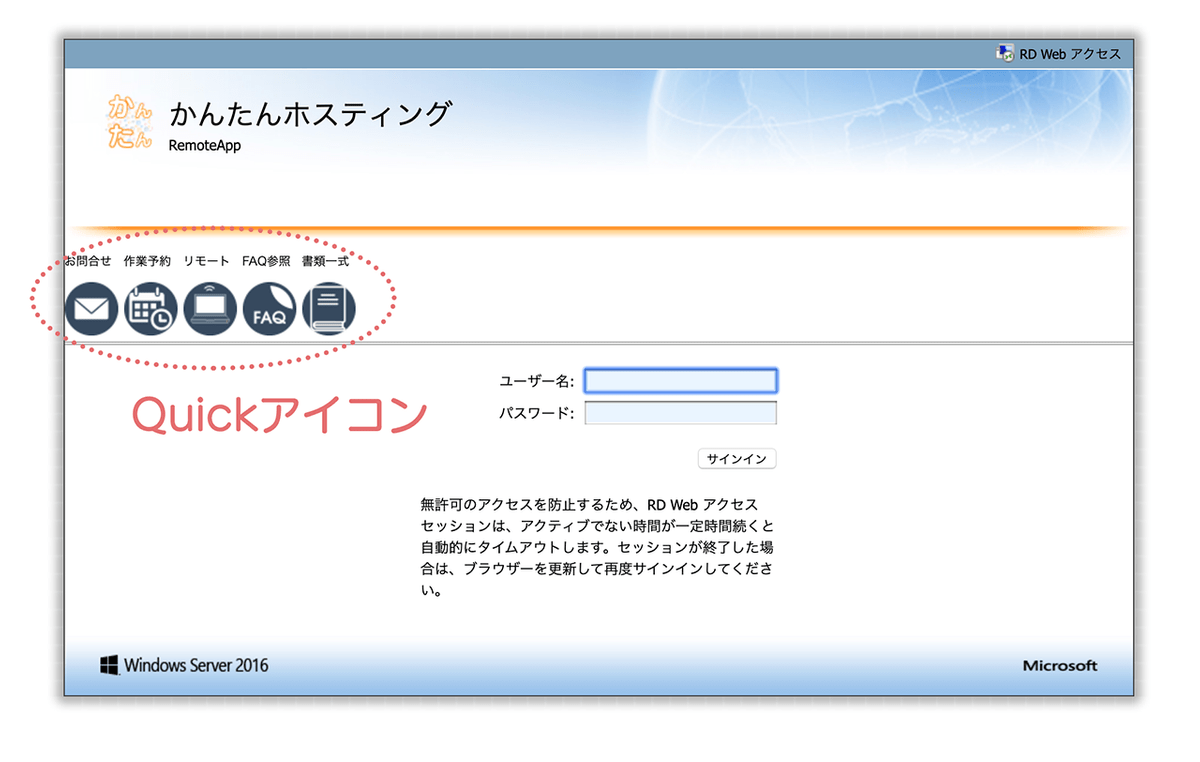Click the RD Web アクセス computer icon
This screenshot has height=762, width=1200.
click(1005, 53)
